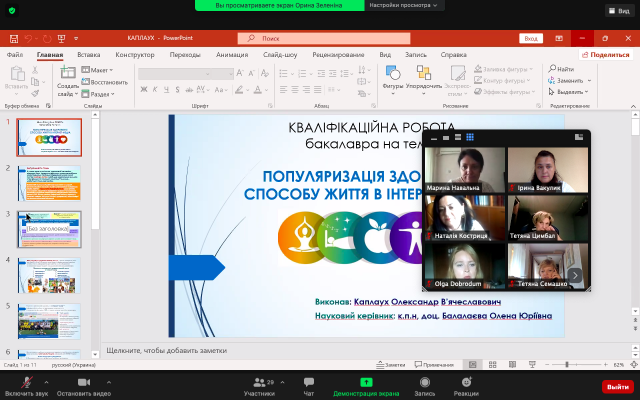The height and width of the screenshot is (400, 640).
Task: Switch to the Вставка ribbon tab
Action: [x=88, y=55]
